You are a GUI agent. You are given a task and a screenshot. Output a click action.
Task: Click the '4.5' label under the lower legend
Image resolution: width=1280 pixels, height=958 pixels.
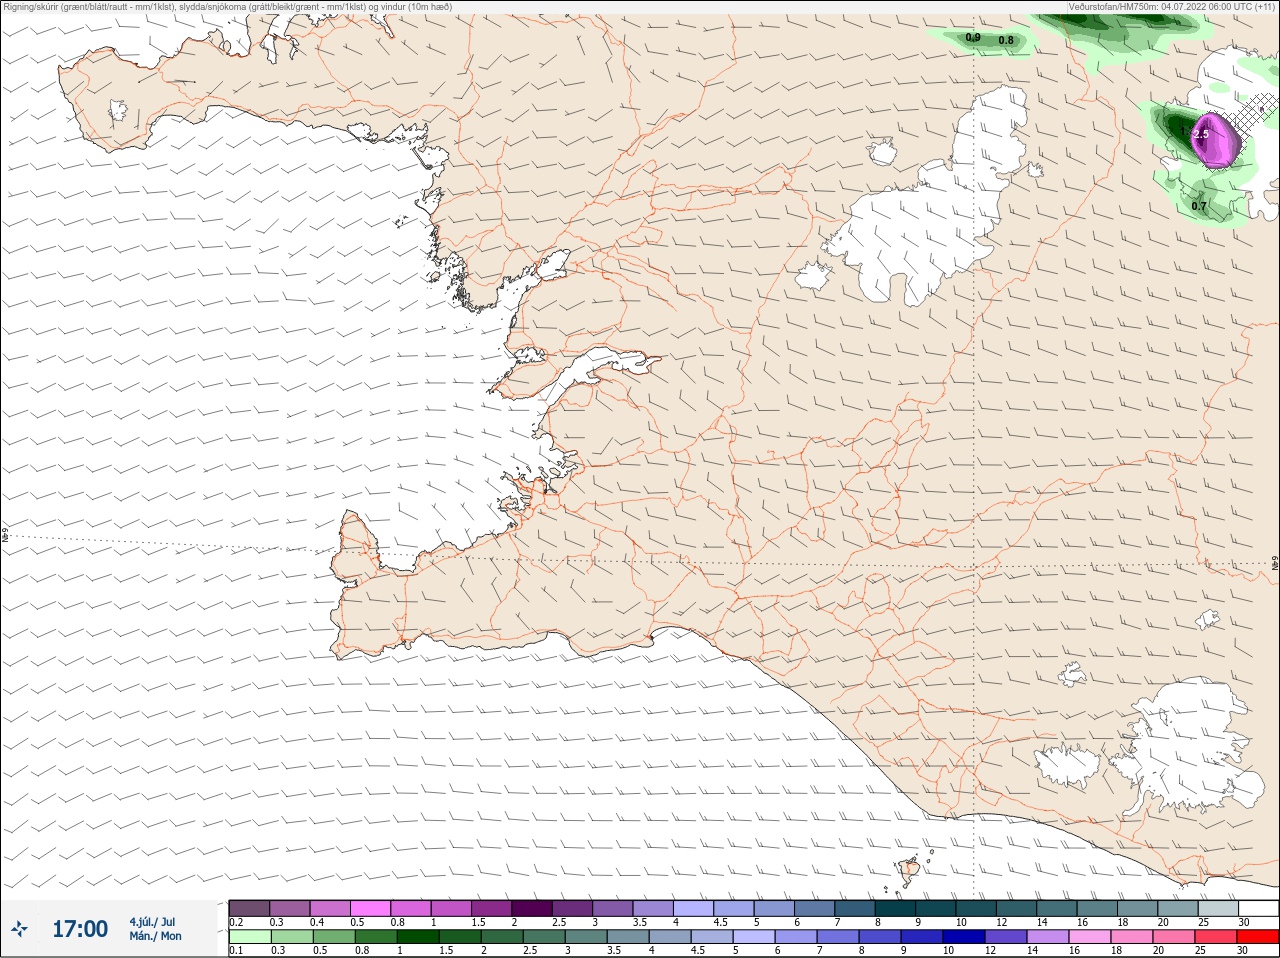(698, 951)
